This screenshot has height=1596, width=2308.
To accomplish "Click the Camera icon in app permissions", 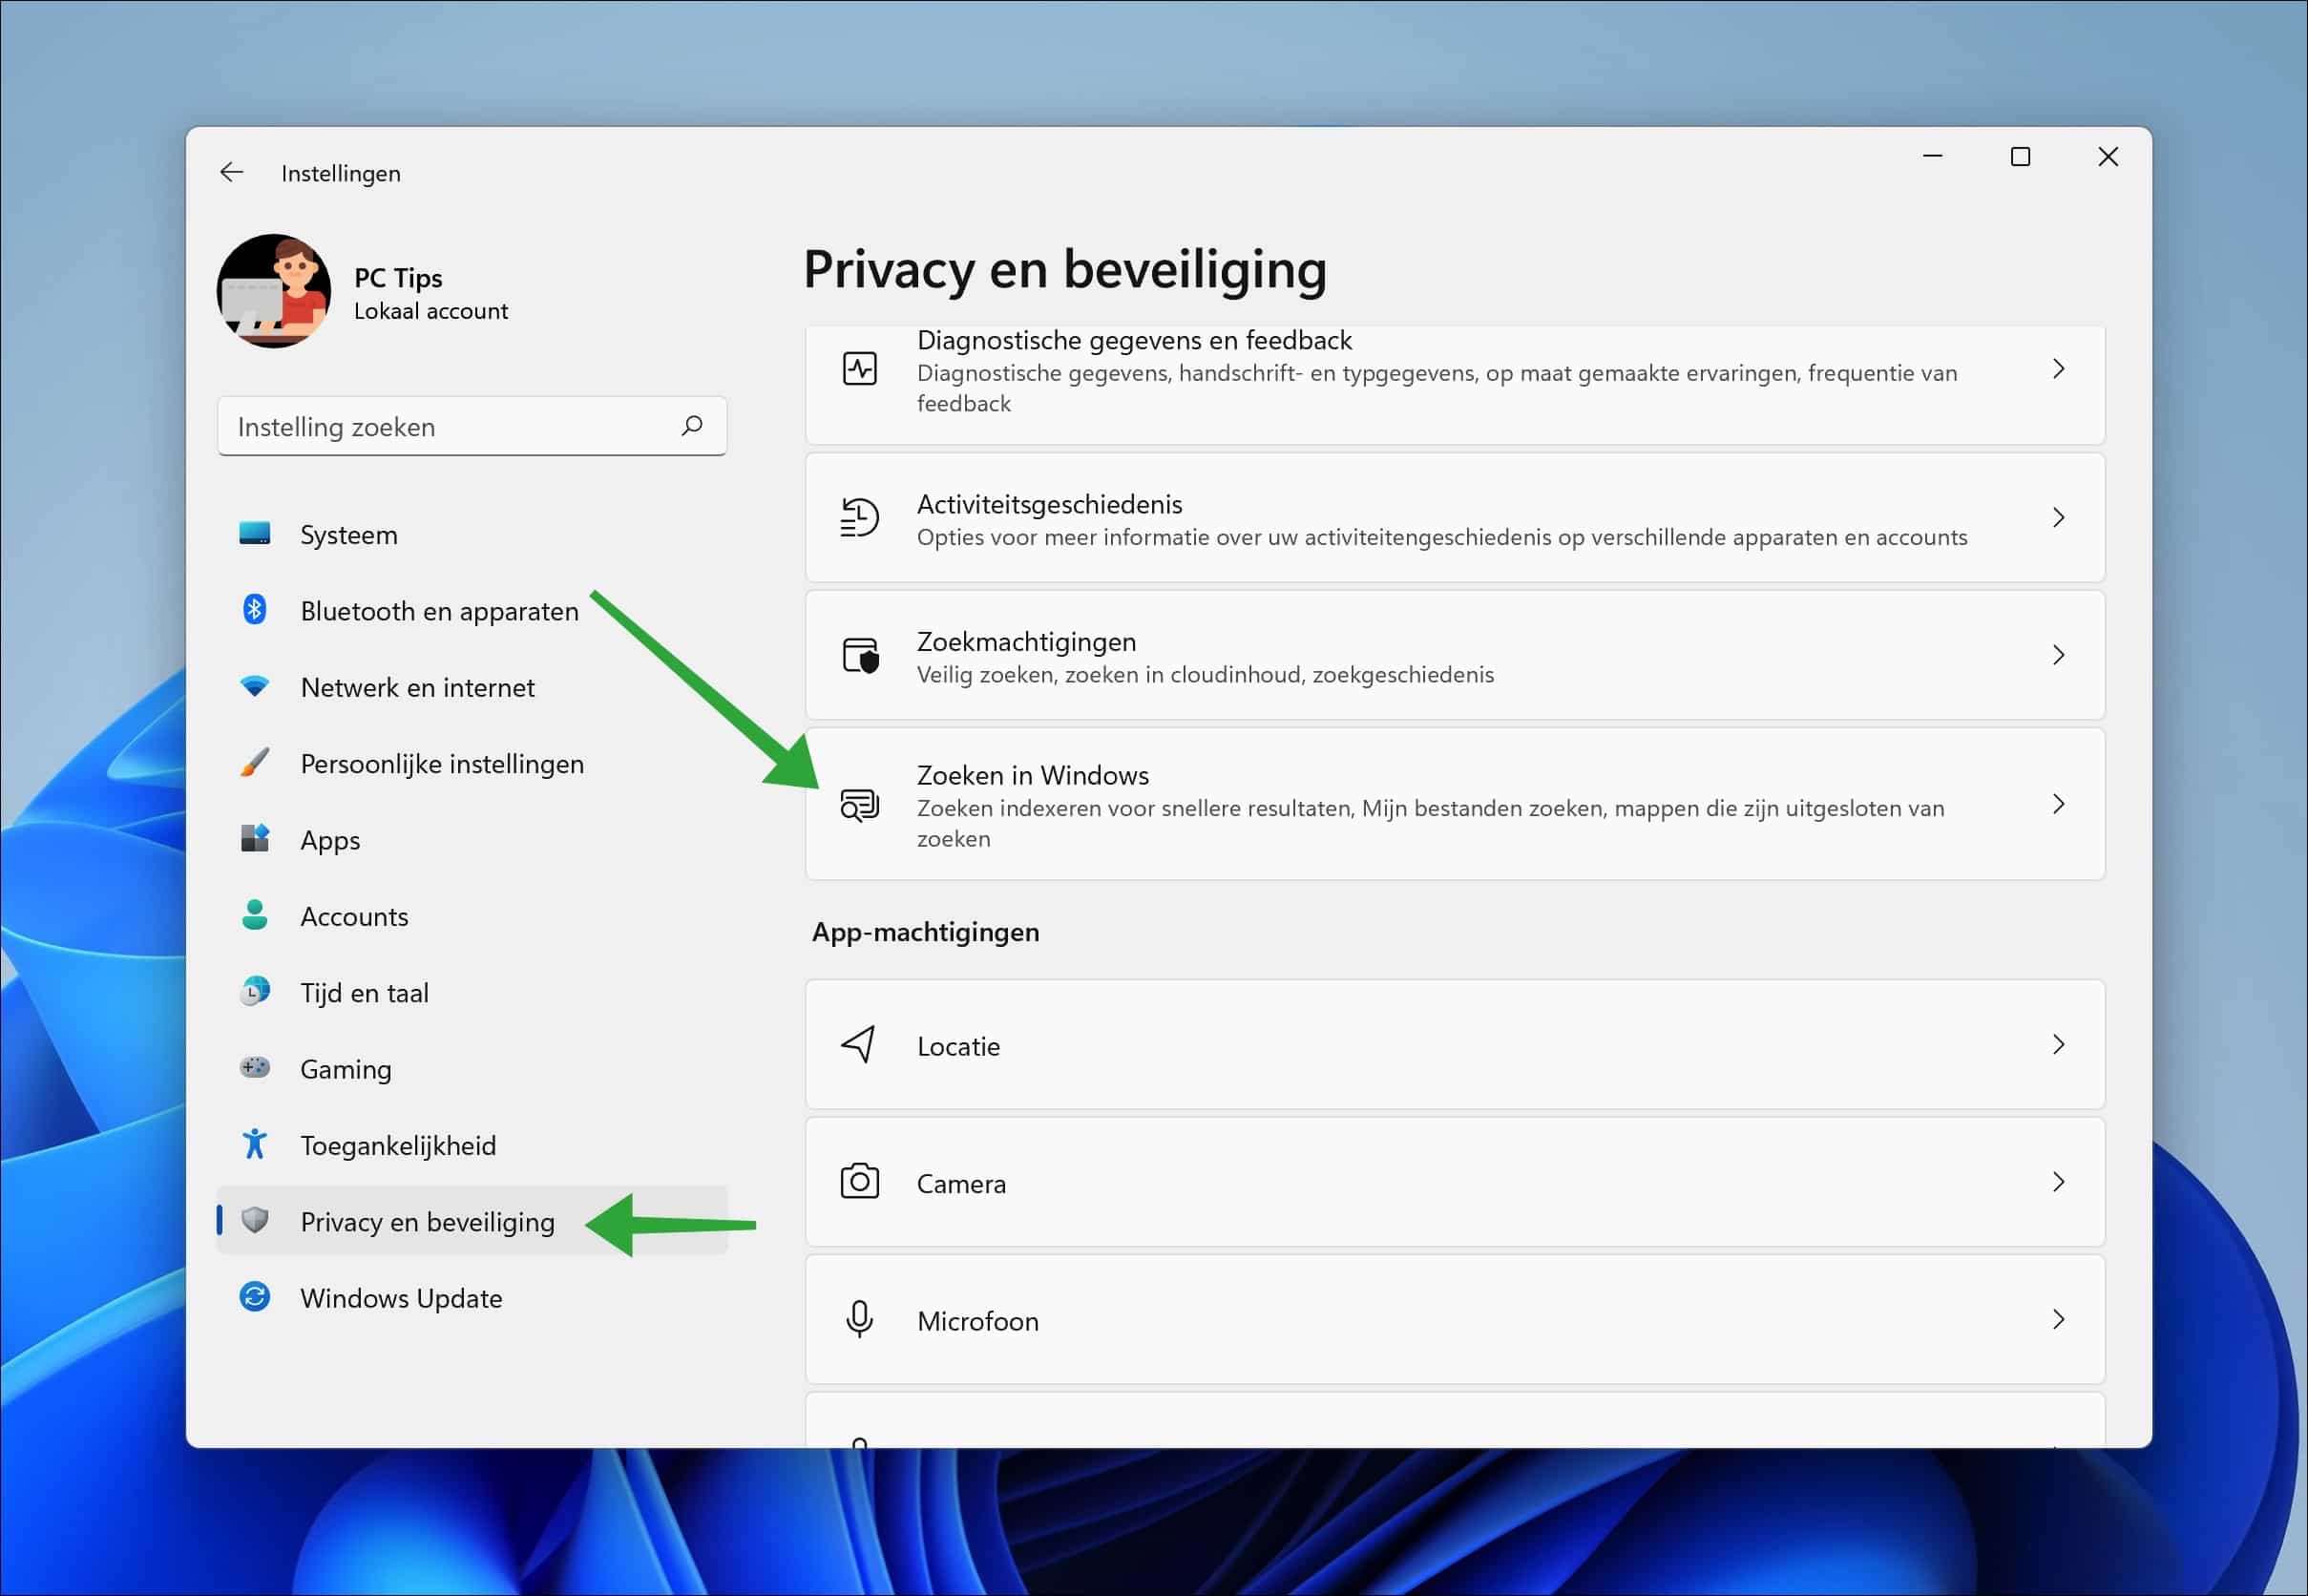I will point(859,1182).
